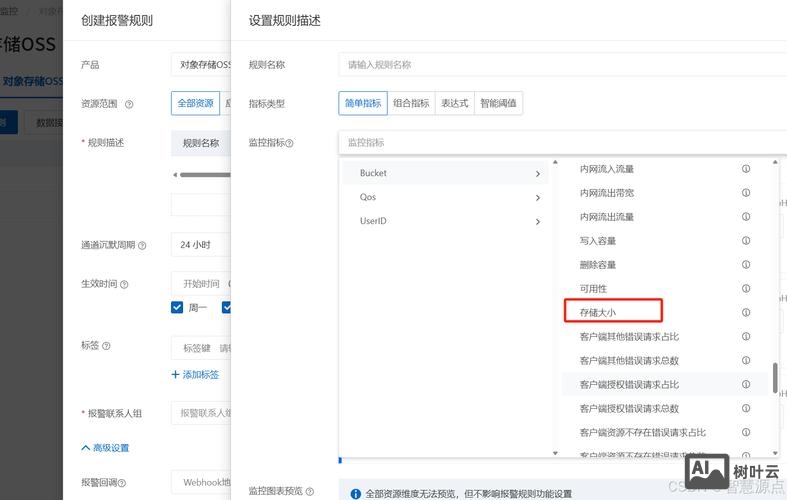This screenshot has width=787, height=500.
Task: Click info icon beside 内网流出带宽
Action: point(746,193)
